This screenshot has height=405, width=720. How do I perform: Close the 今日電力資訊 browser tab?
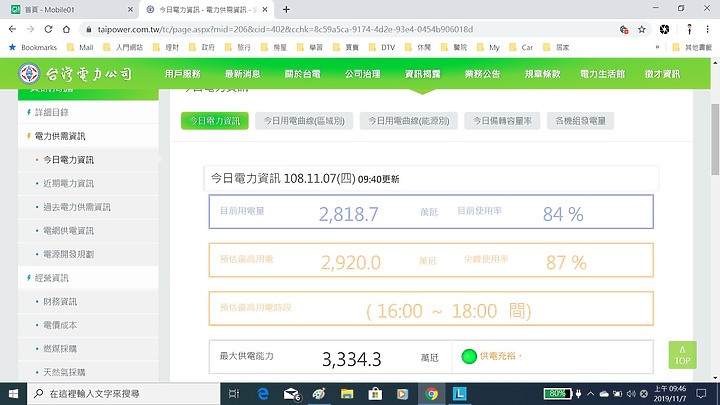click(x=265, y=9)
